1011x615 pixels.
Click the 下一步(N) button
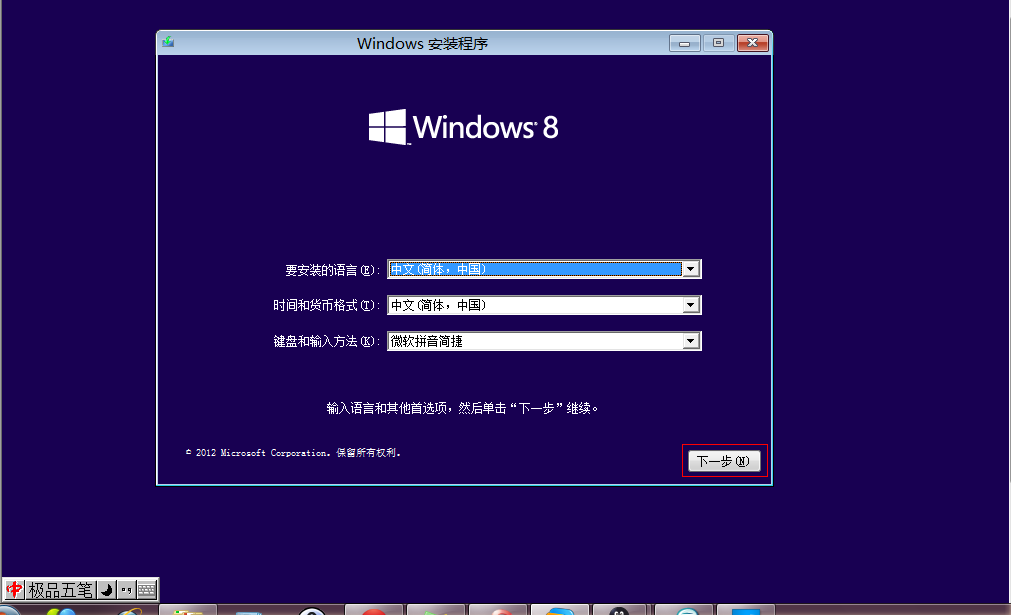pos(724,461)
